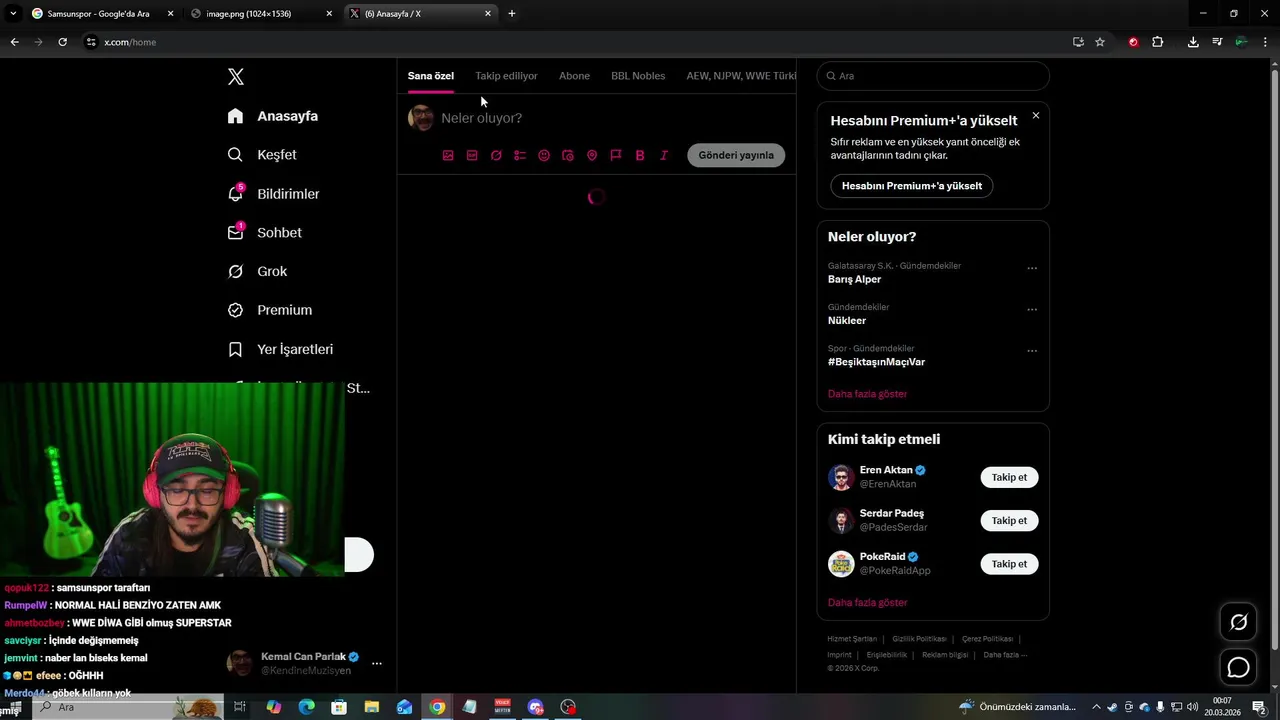Open more options for #BeşiktaşınMaçıVar
Viewport: 1280px width, 720px height.
(1032, 351)
